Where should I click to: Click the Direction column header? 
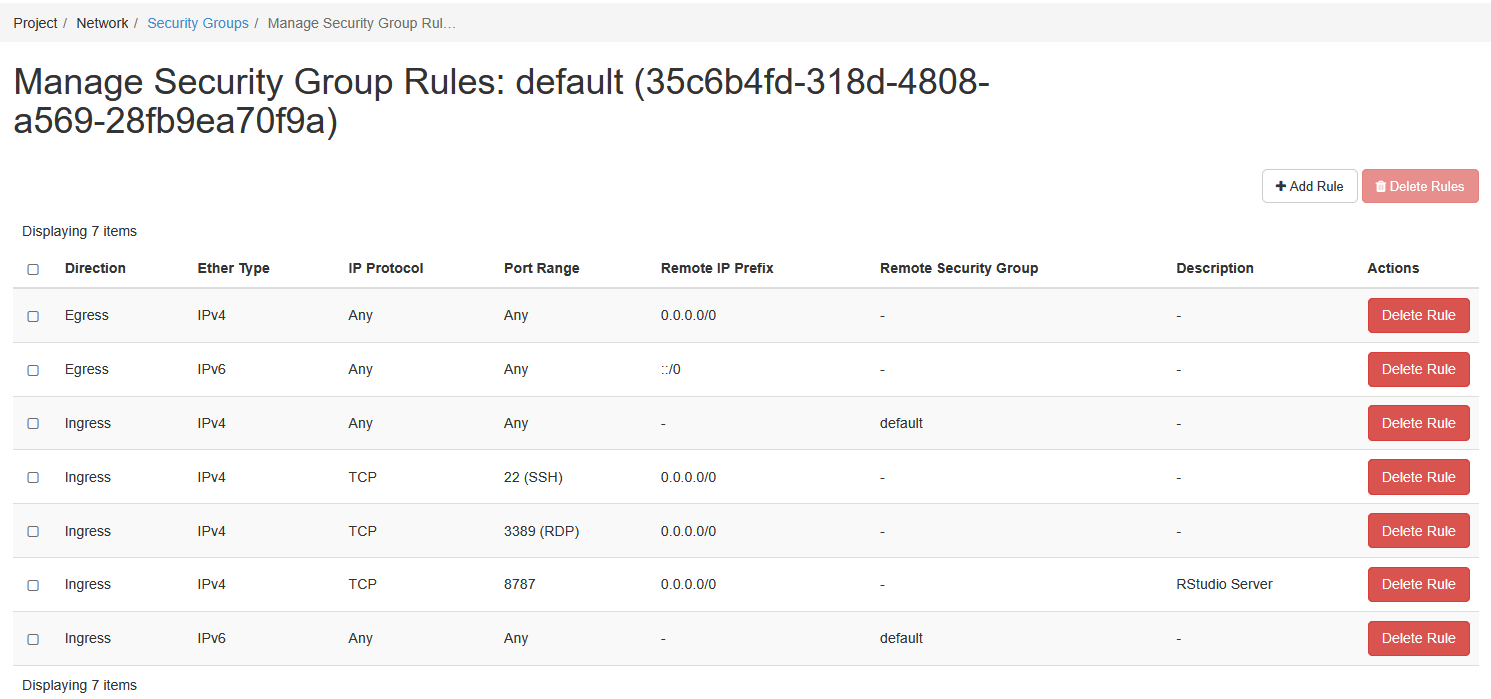(x=95, y=268)
